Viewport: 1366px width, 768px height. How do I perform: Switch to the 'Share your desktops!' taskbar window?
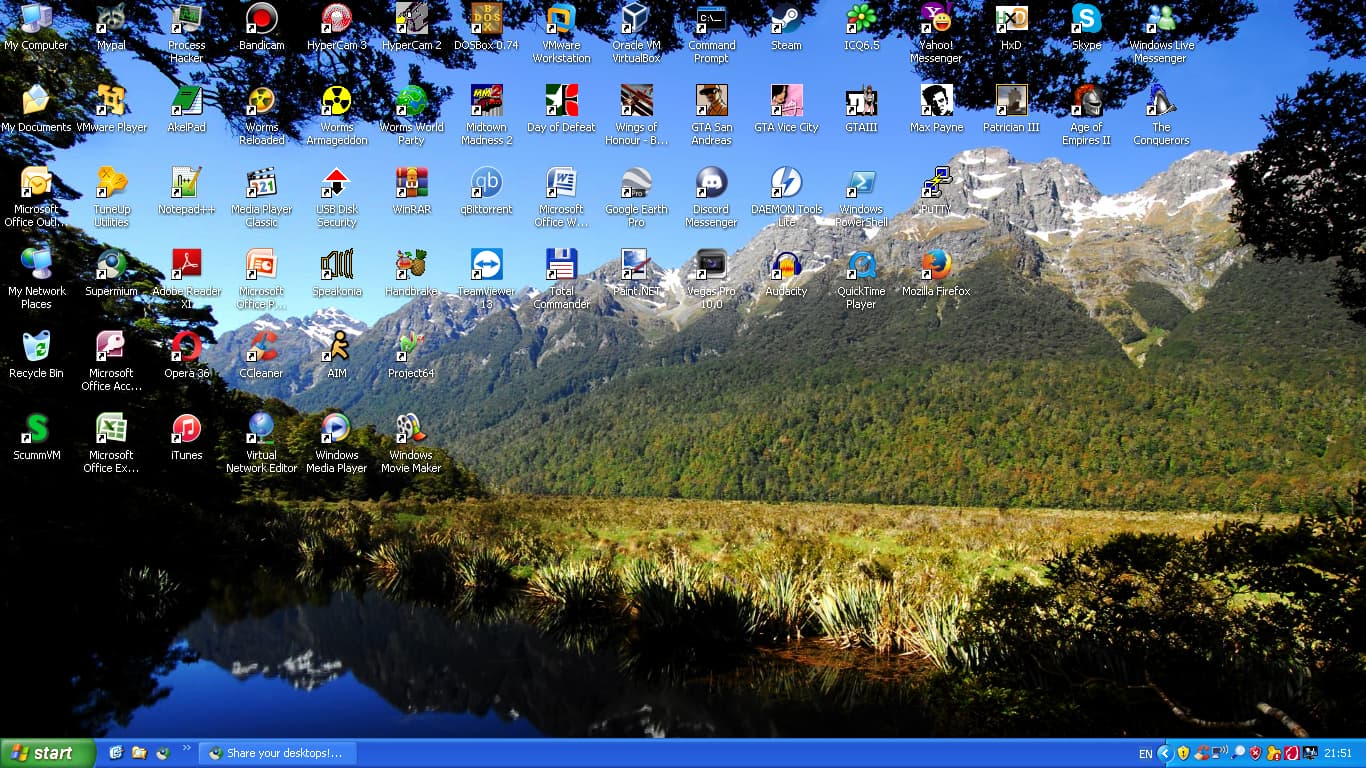point(276,753)
